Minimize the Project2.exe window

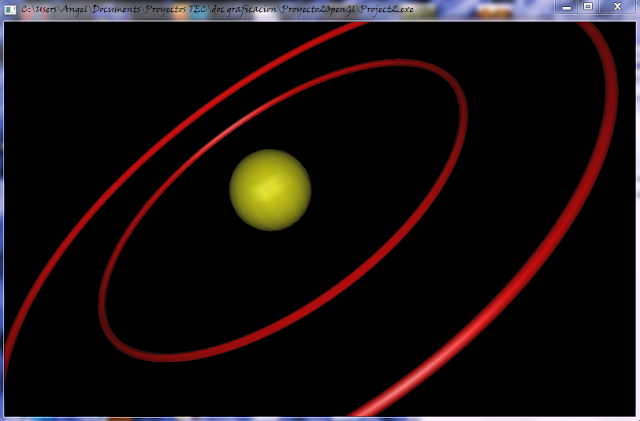point(567,7)
